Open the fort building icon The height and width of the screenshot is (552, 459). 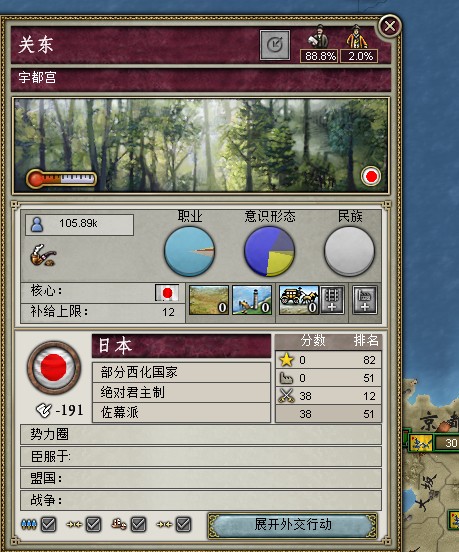click(x=208, y=300)
